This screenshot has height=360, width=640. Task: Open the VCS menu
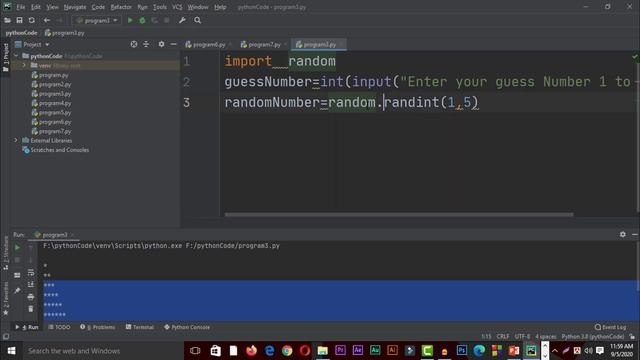tap(177, 7)
